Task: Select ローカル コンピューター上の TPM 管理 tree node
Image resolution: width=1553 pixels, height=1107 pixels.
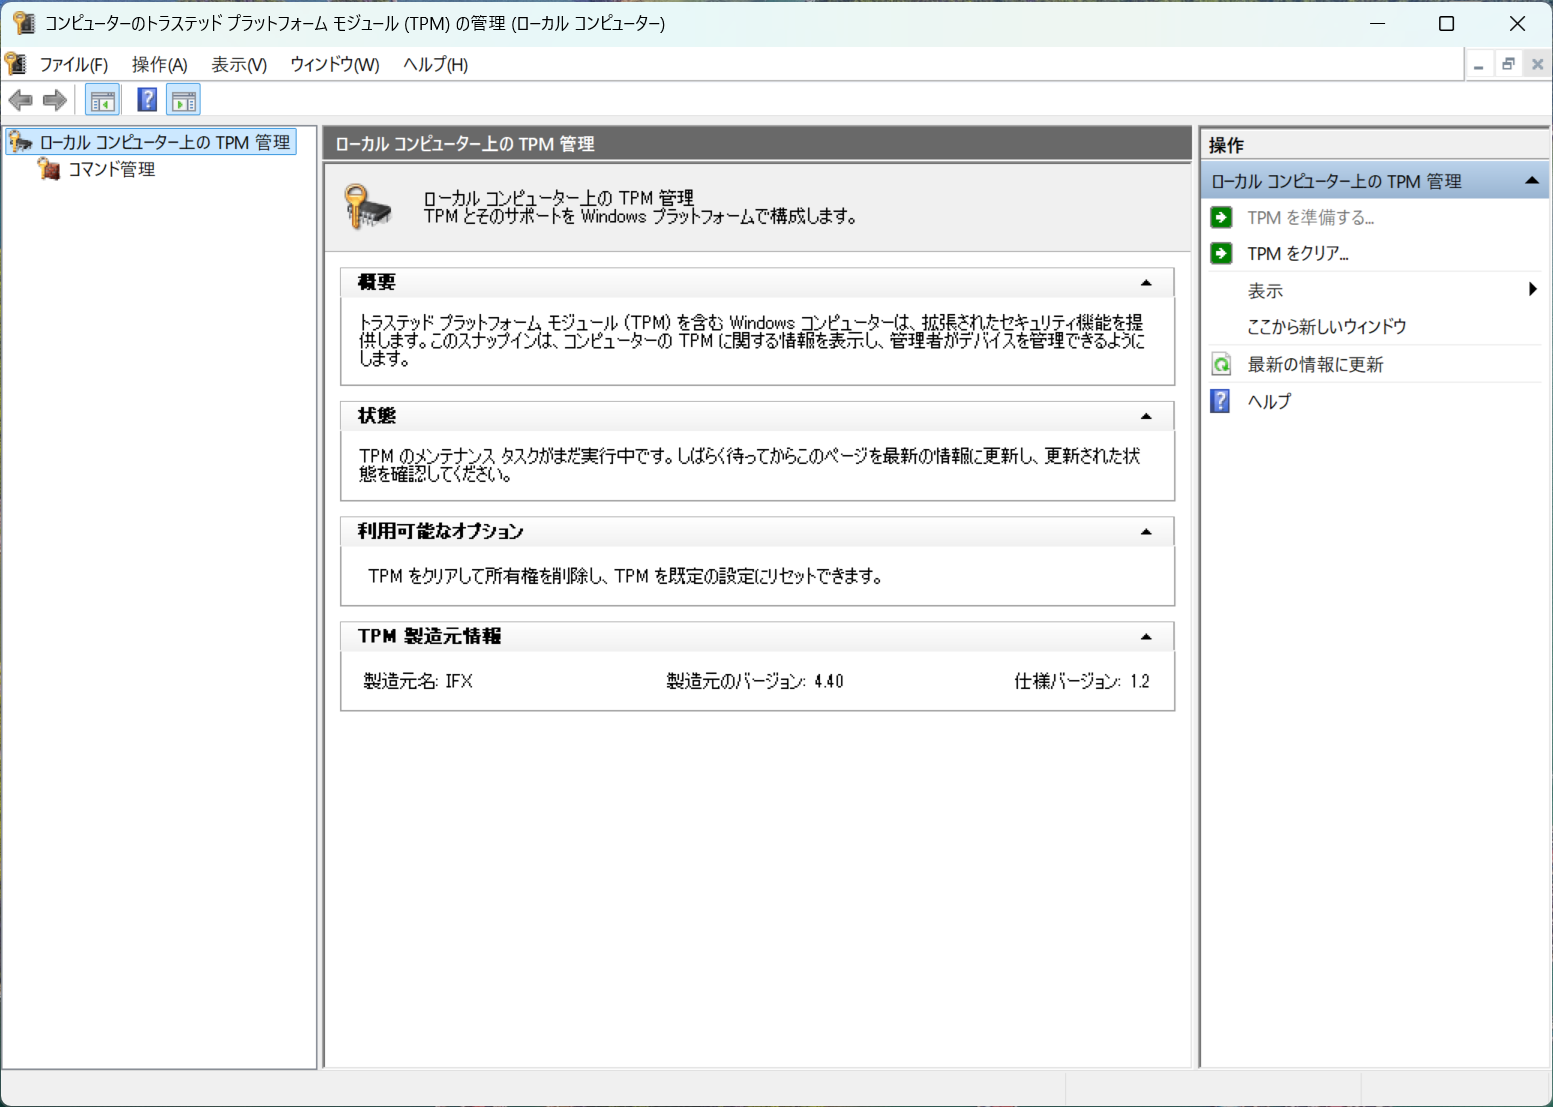Action: (x=164, y=143)
